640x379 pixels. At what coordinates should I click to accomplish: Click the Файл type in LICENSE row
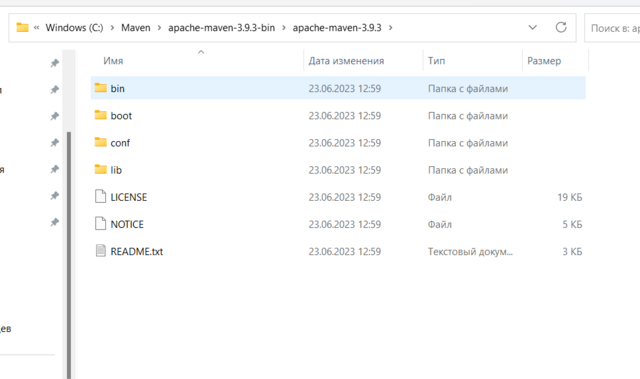pyautogui.click(x=440, y=197)
